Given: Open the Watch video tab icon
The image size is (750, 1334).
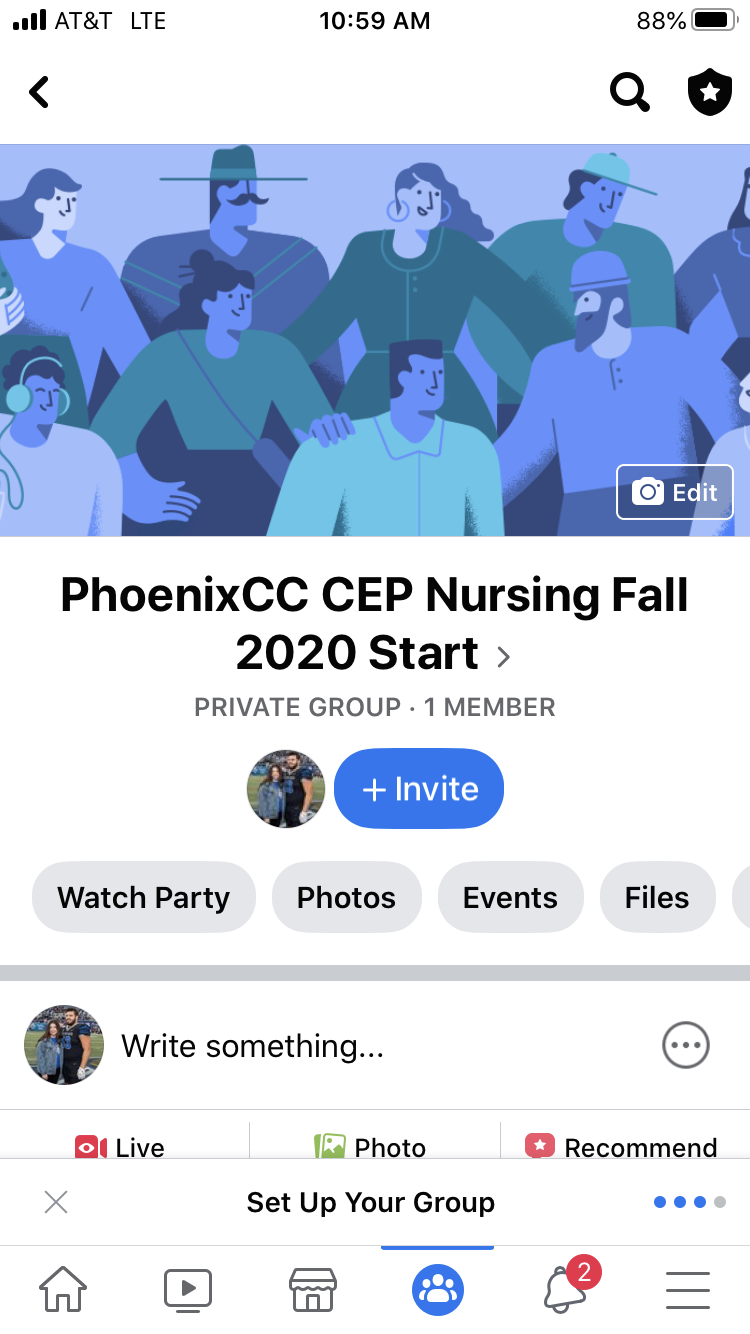Looking at the screenshot, I should [x=188, y=1289].
